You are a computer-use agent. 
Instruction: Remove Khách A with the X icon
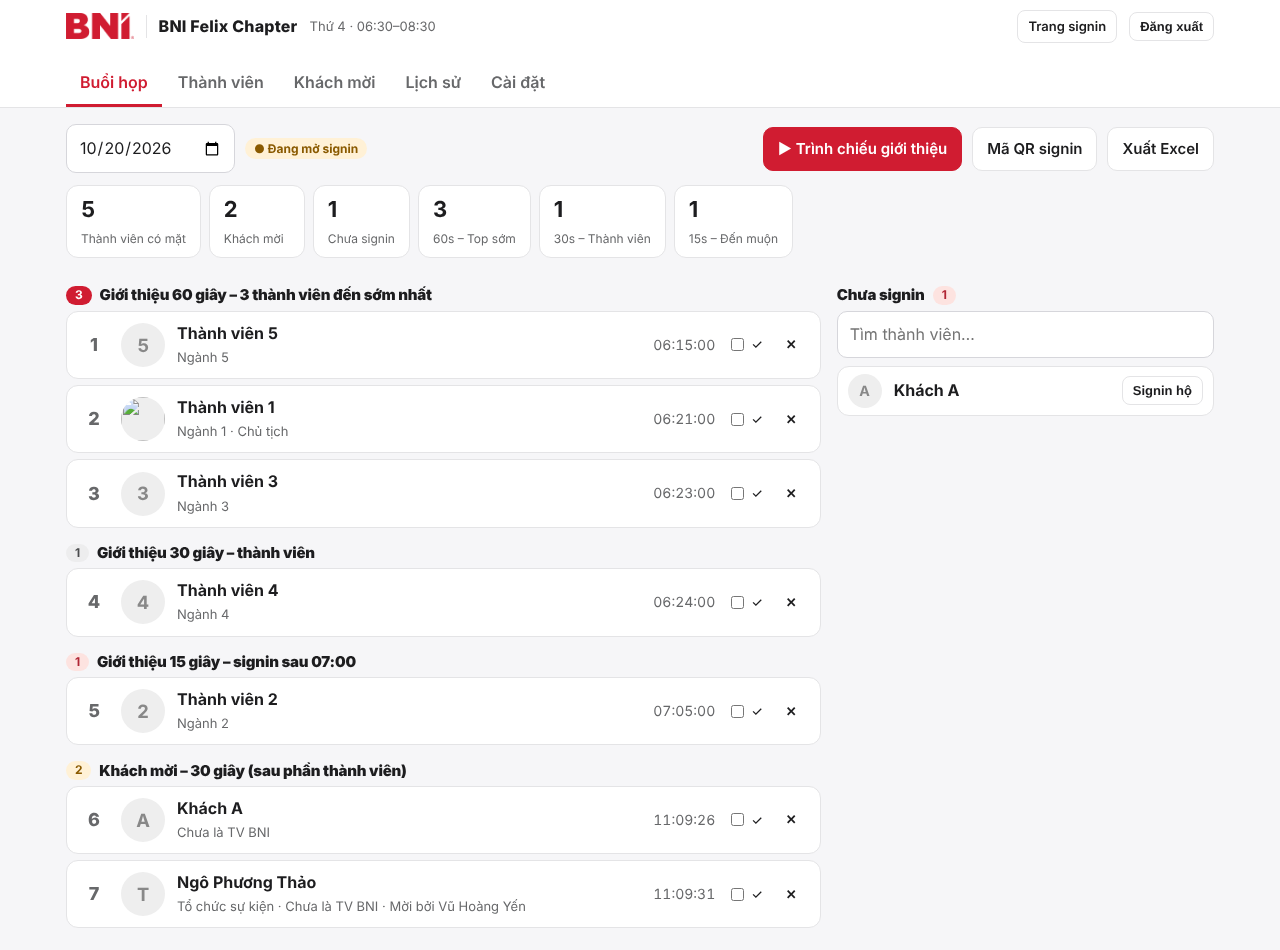(791, 820)
